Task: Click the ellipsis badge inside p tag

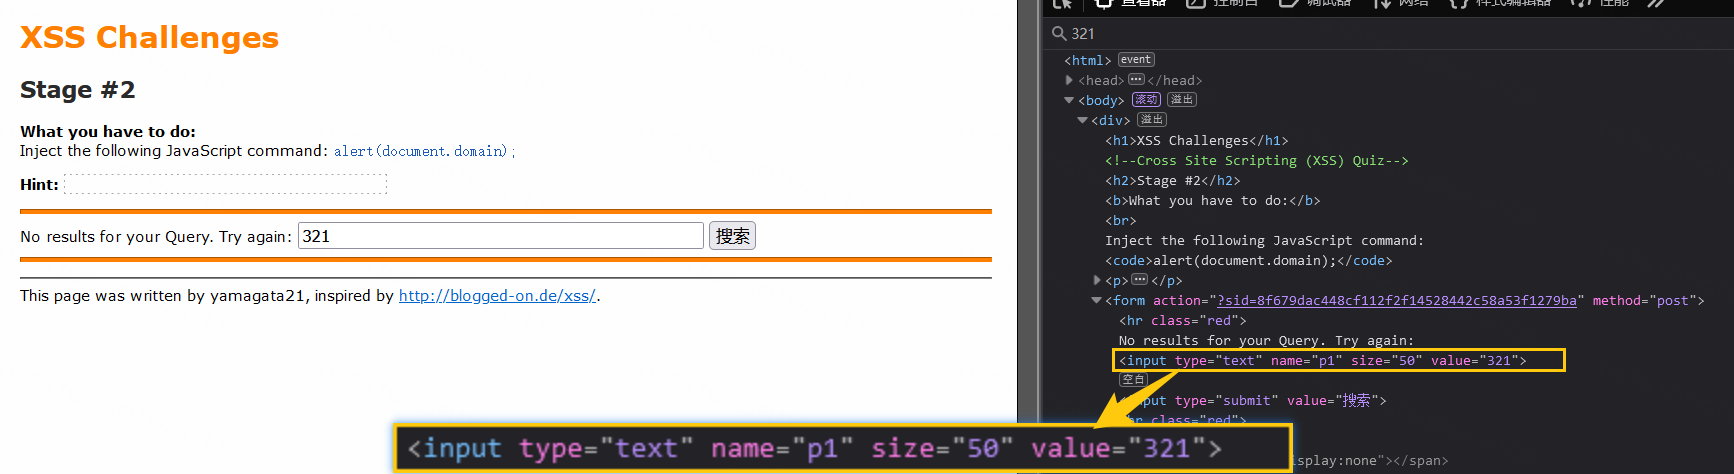Action: coord(1140,280)
